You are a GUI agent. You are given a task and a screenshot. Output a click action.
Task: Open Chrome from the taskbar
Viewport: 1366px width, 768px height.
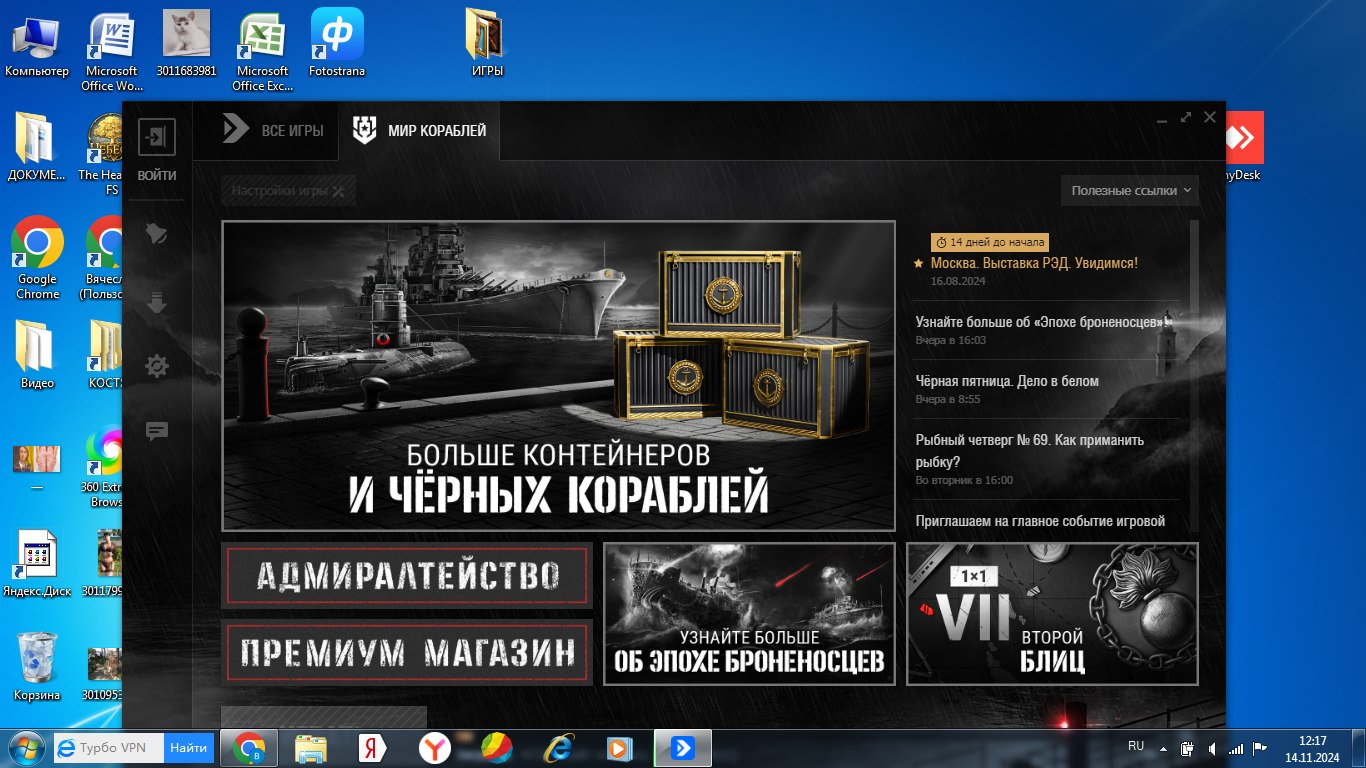click(248, 748)
